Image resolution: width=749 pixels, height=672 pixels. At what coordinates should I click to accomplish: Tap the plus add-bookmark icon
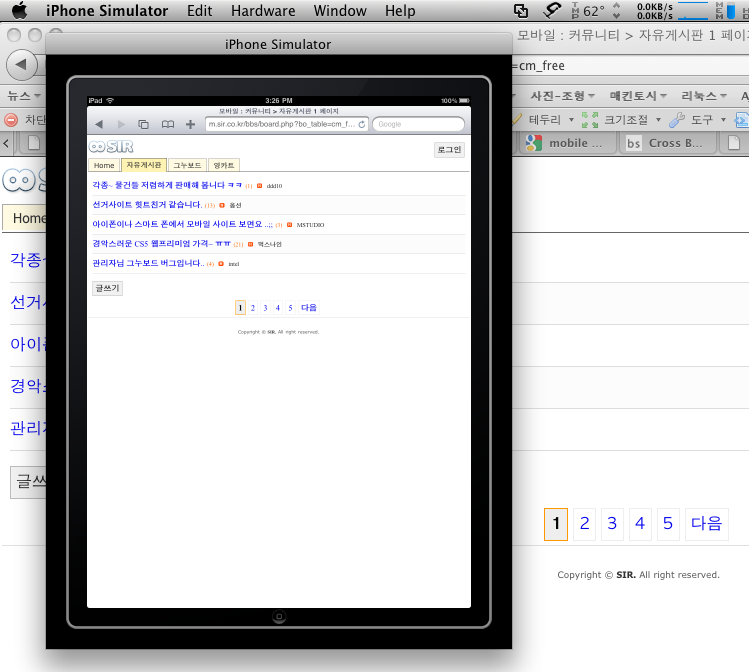point(190,125)
